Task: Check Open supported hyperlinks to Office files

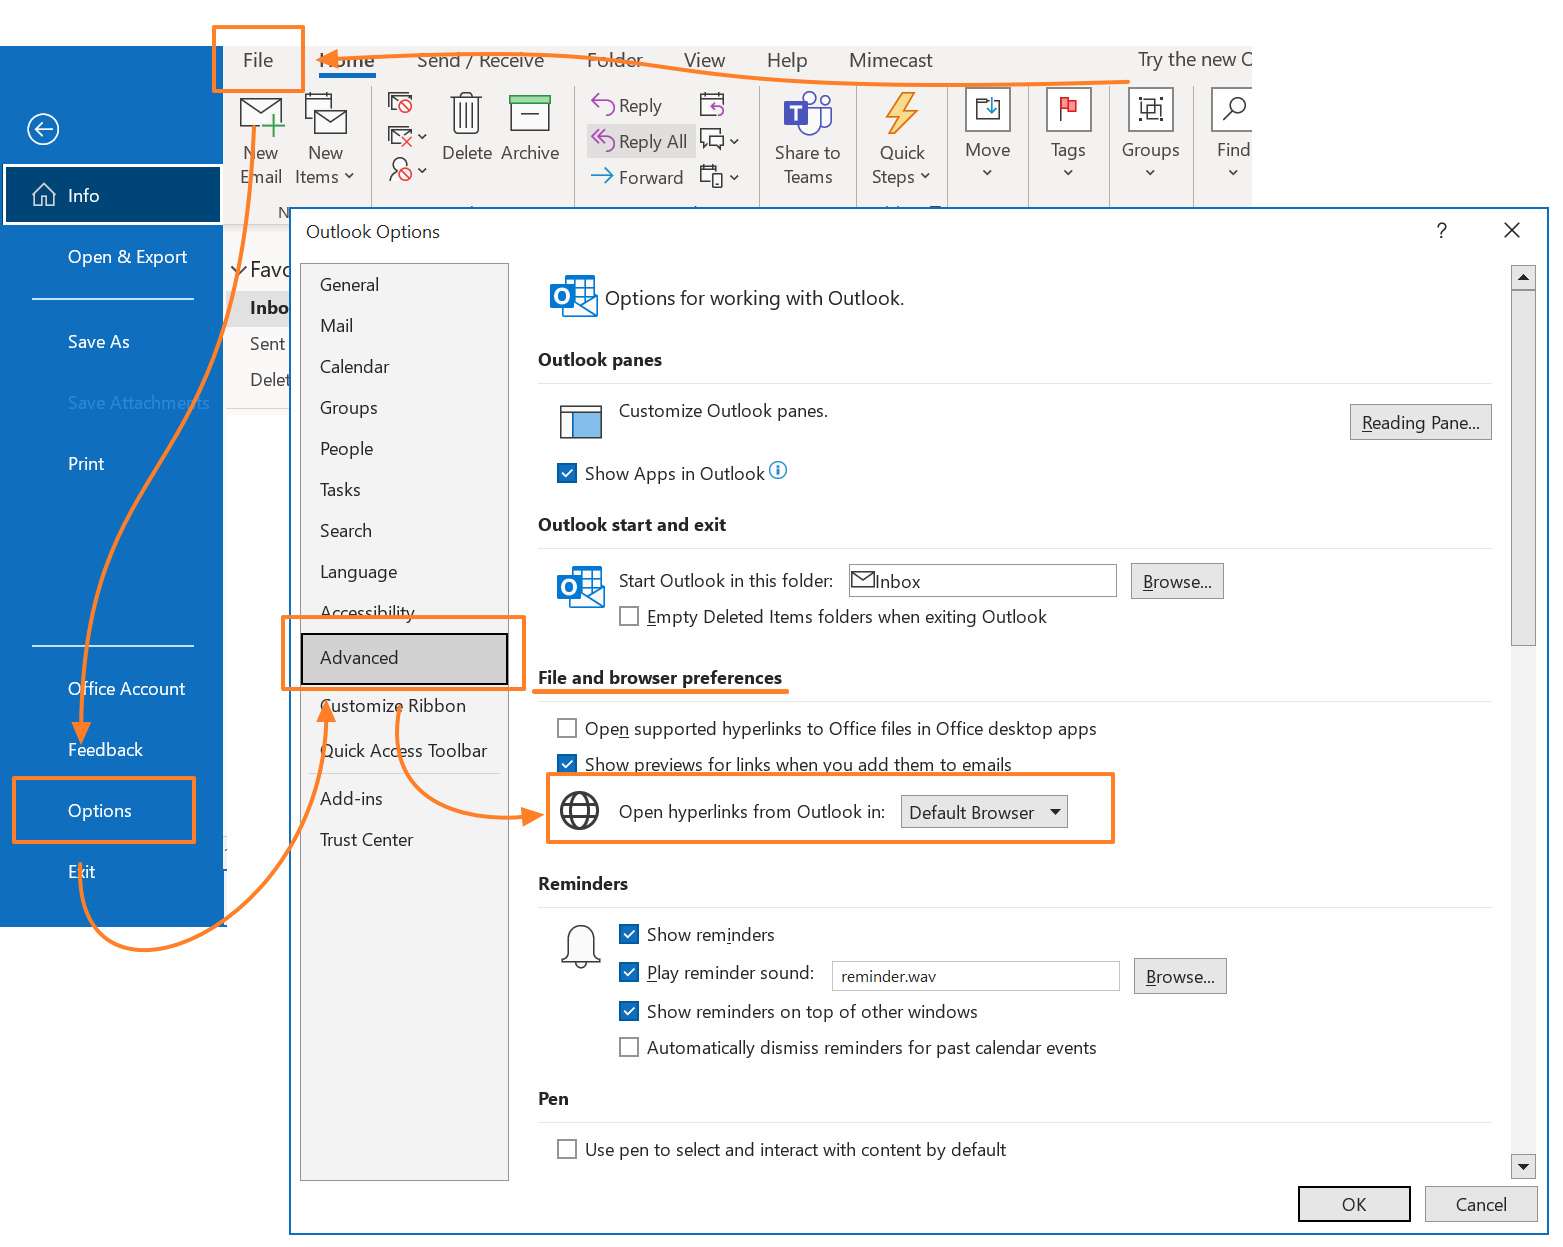Action: coord(567,728)
